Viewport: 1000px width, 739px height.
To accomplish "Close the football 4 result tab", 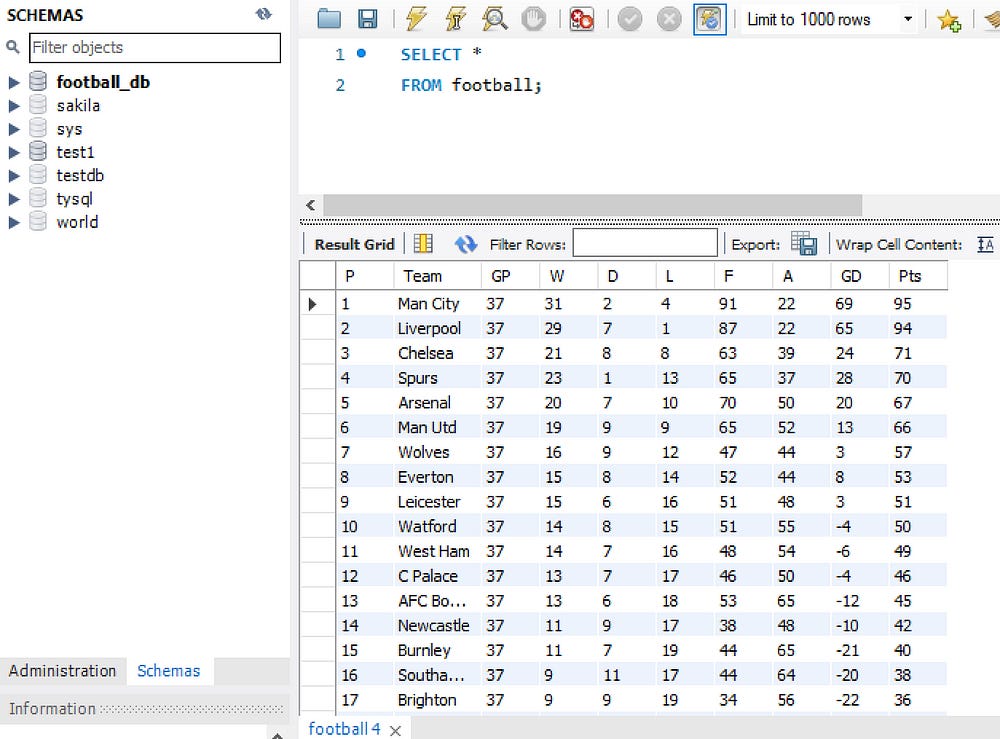I will (x=395, y=731).
